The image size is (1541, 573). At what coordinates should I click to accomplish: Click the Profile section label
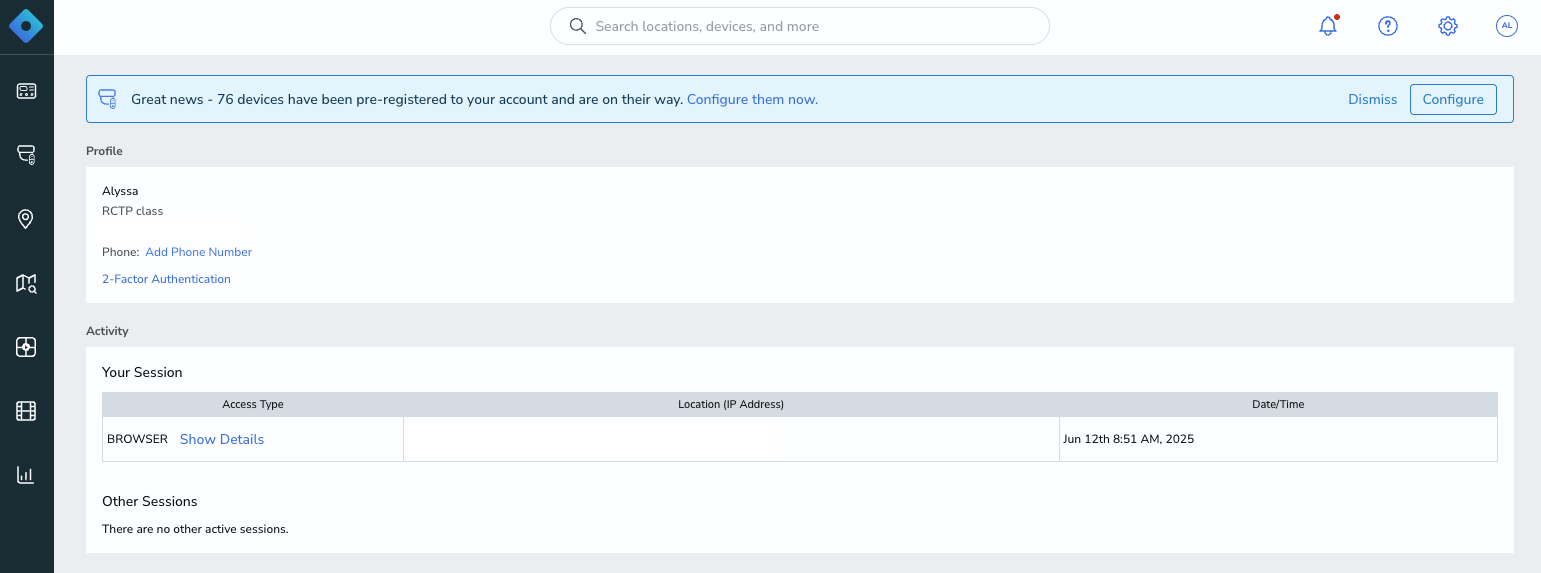click(104, 151)
